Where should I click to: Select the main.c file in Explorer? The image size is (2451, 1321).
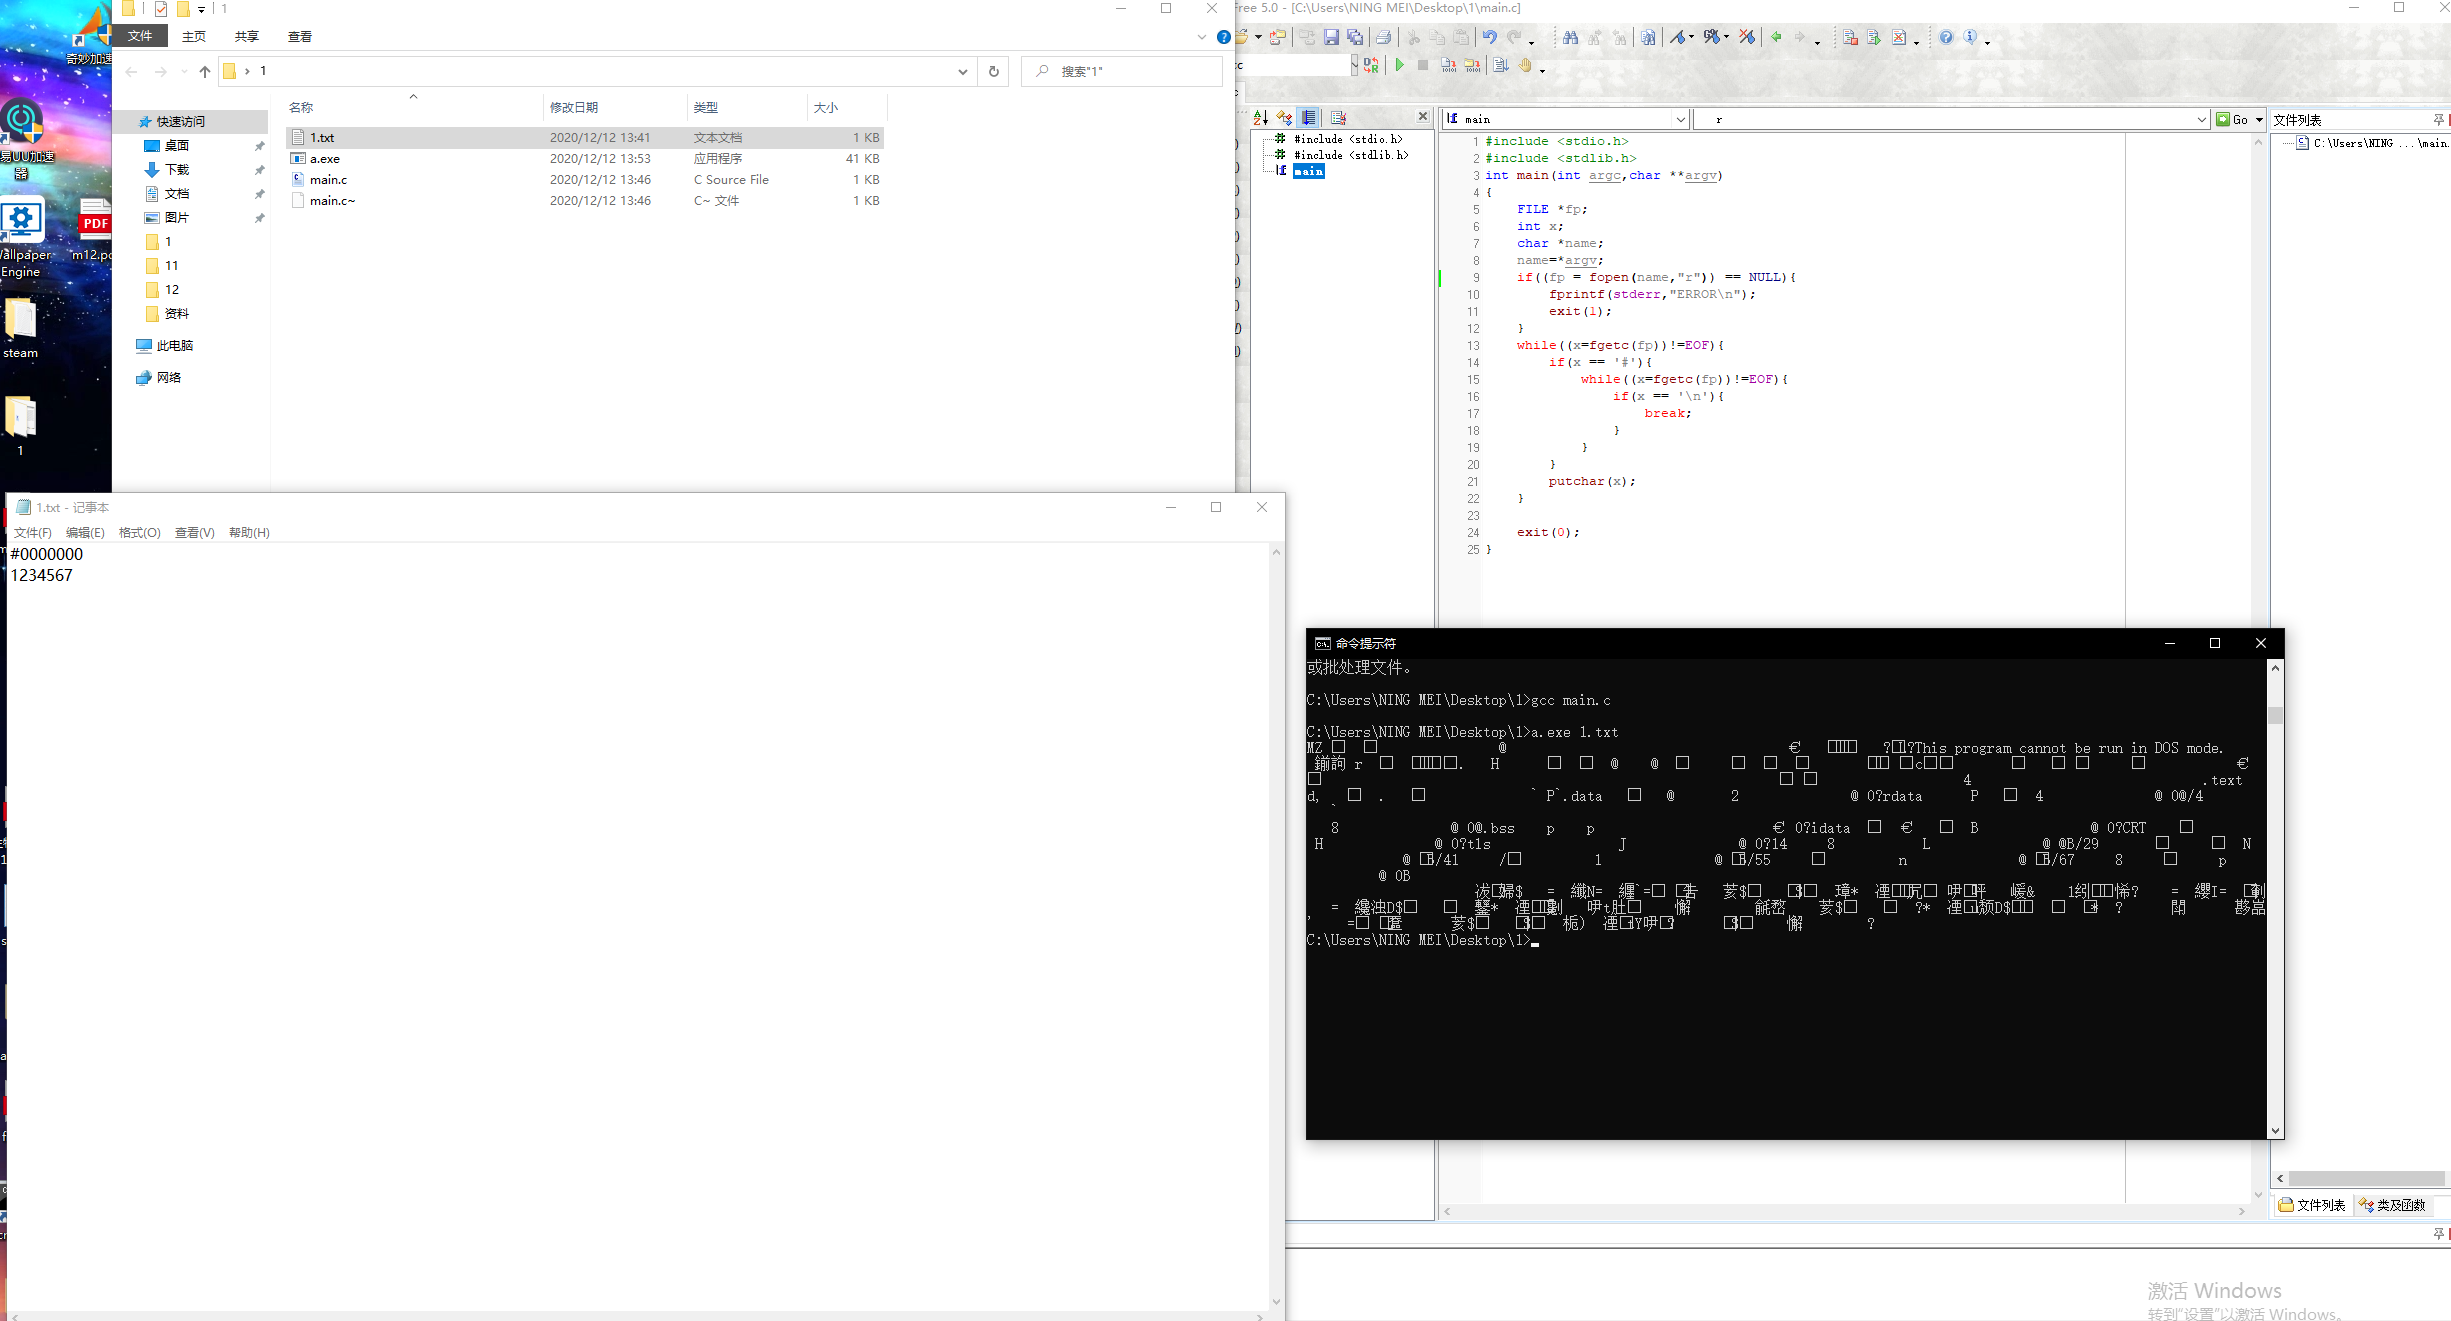[328, 180]
